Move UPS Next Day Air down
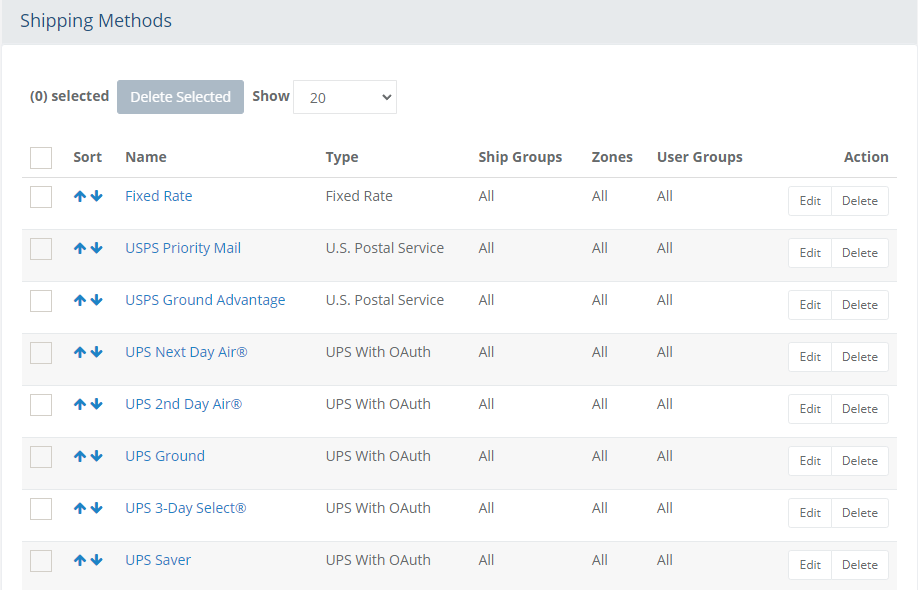The height and width of the screenshot is (590, 918). click(x=97, y=352)
